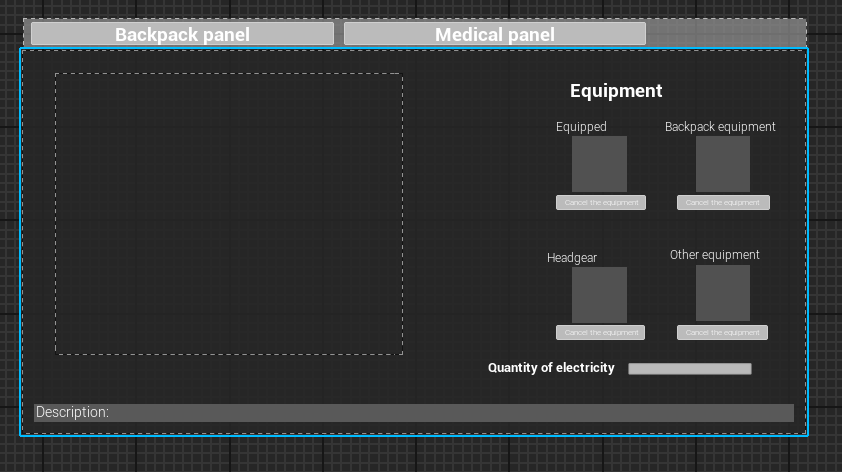Click Cancel the equipment under Equipped
This screenshot has width=842, height=472.
pyautogui.click(x=601, y=202)
